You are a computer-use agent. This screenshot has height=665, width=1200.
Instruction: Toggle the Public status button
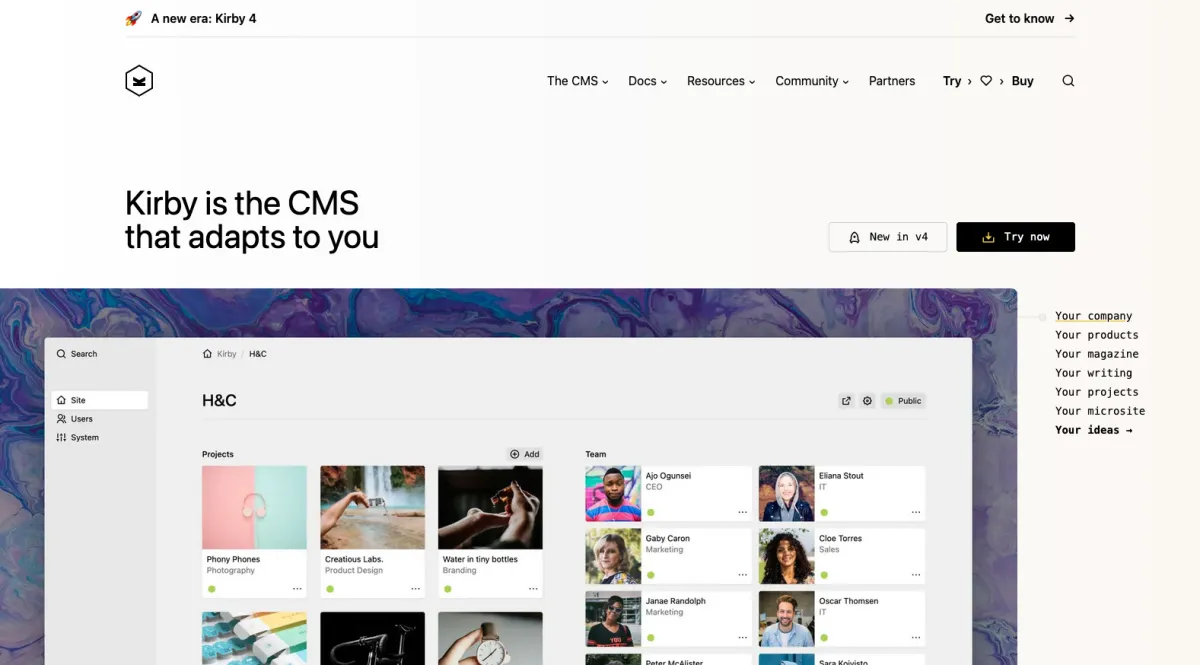903,401
